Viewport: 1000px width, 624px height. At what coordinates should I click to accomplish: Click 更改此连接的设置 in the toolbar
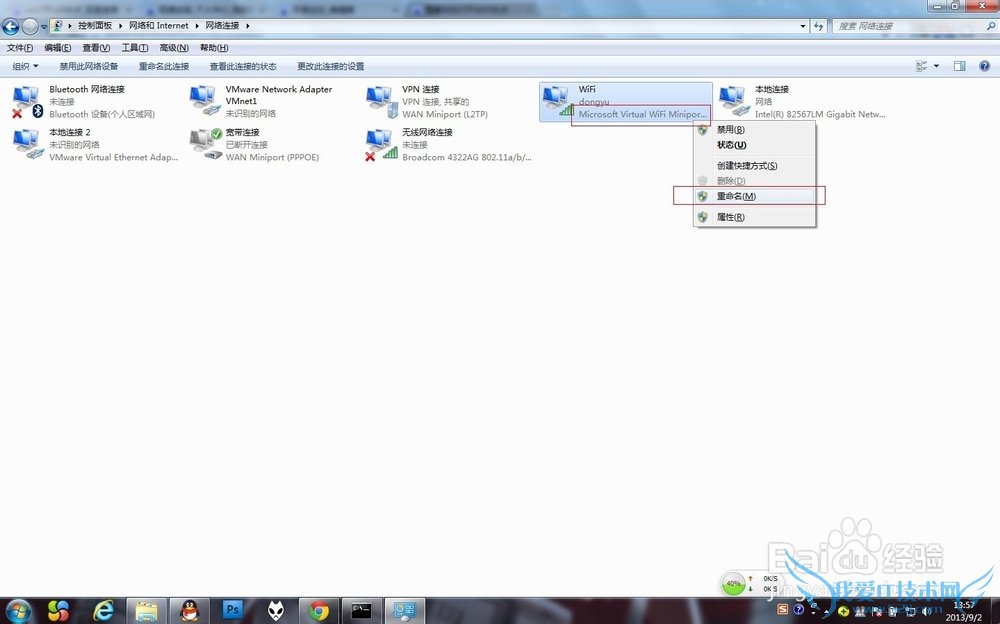tap(330, 66)
